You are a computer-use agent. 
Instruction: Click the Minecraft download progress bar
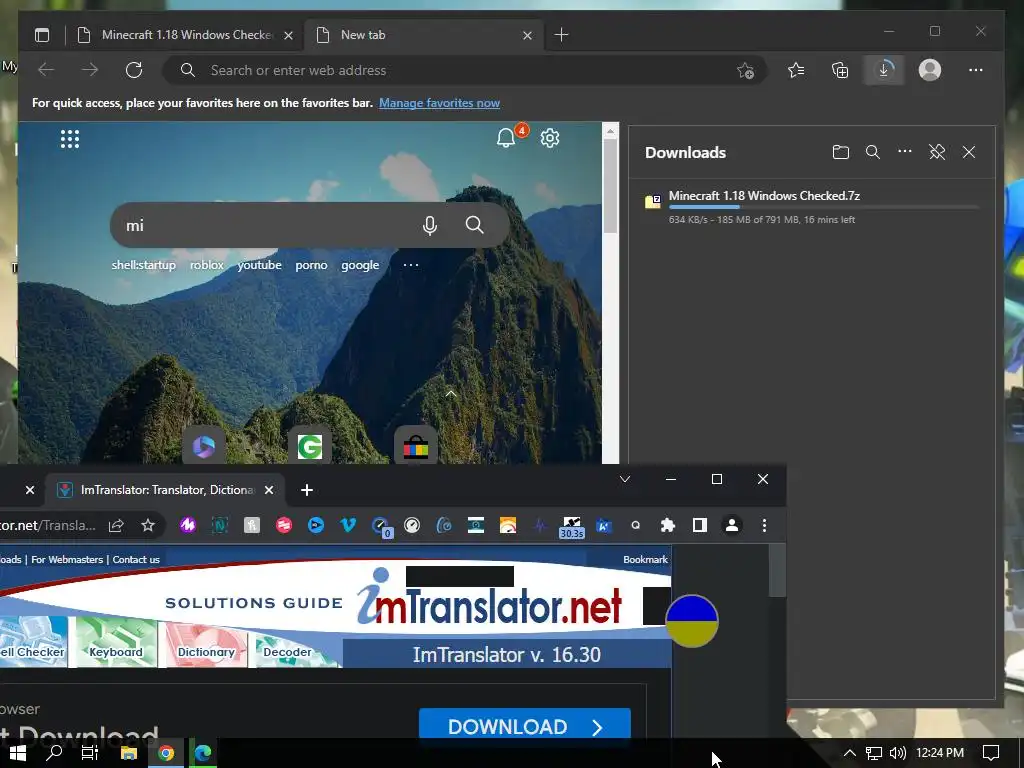point(823,207)
